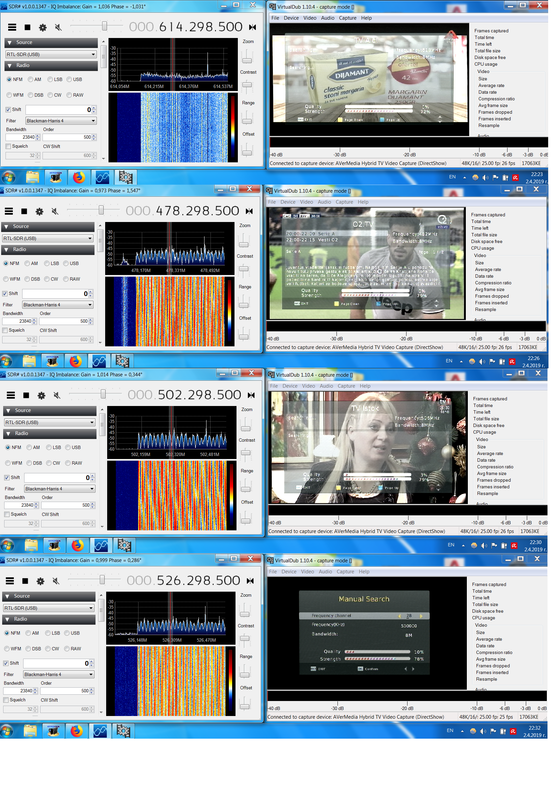The image size is (552, 800).
Task: Toggle mute speaker in SDR# tuned to 614.298.500
Action: [58, 27]
